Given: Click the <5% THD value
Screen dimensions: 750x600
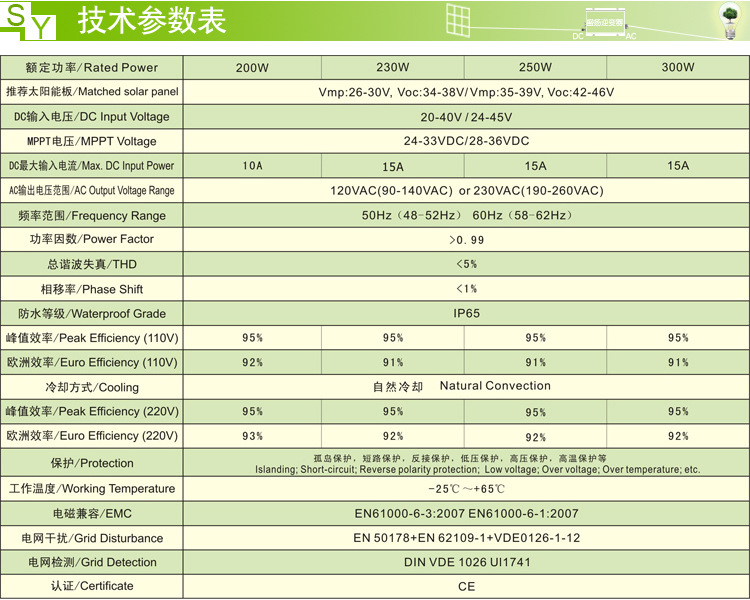Looking at the screenshot, I should coord(466,264).
